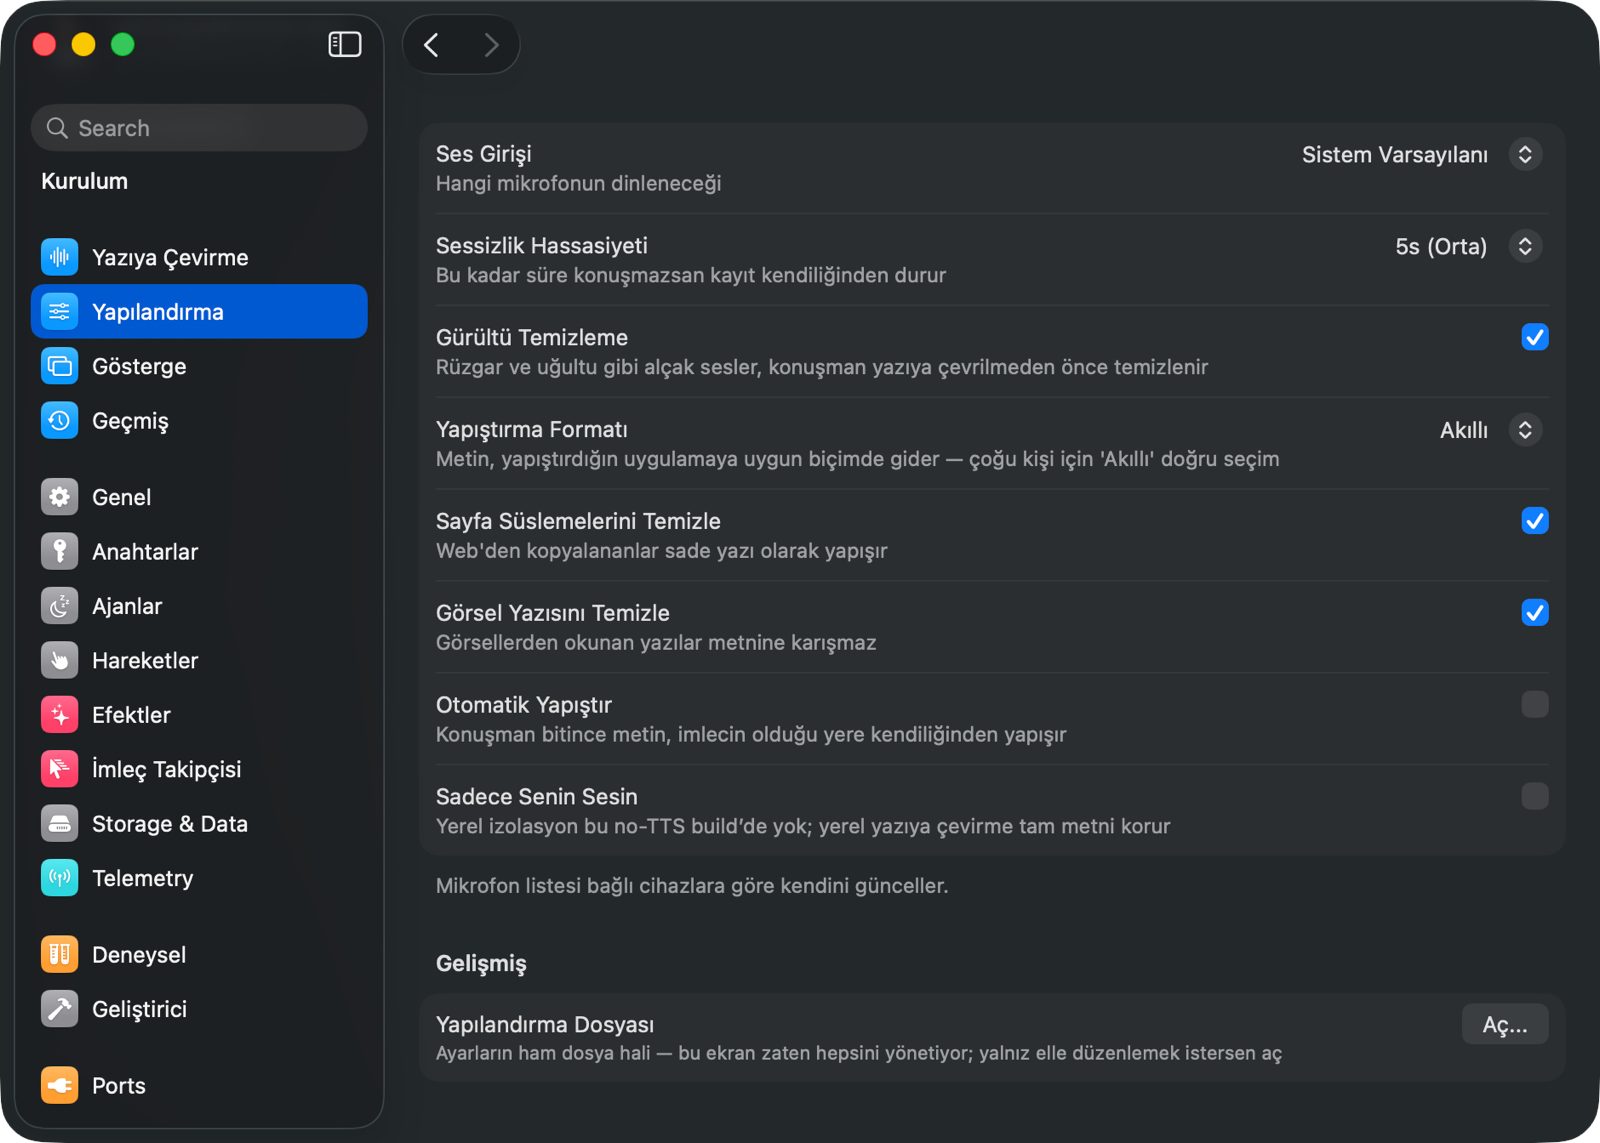The image size is (1600, 1143).
Task: Click the Gösterge overlay icon
Action: click(x=60, y=366)
